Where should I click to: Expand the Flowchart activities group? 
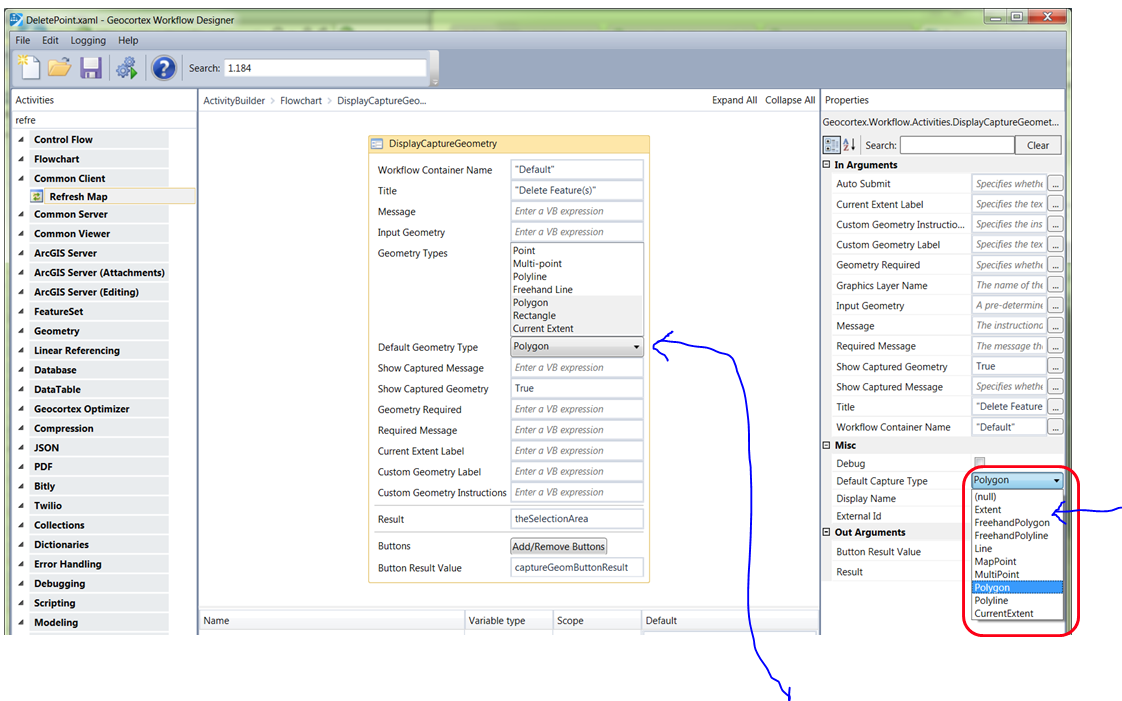pyautogui.click(x=21, y=159)
